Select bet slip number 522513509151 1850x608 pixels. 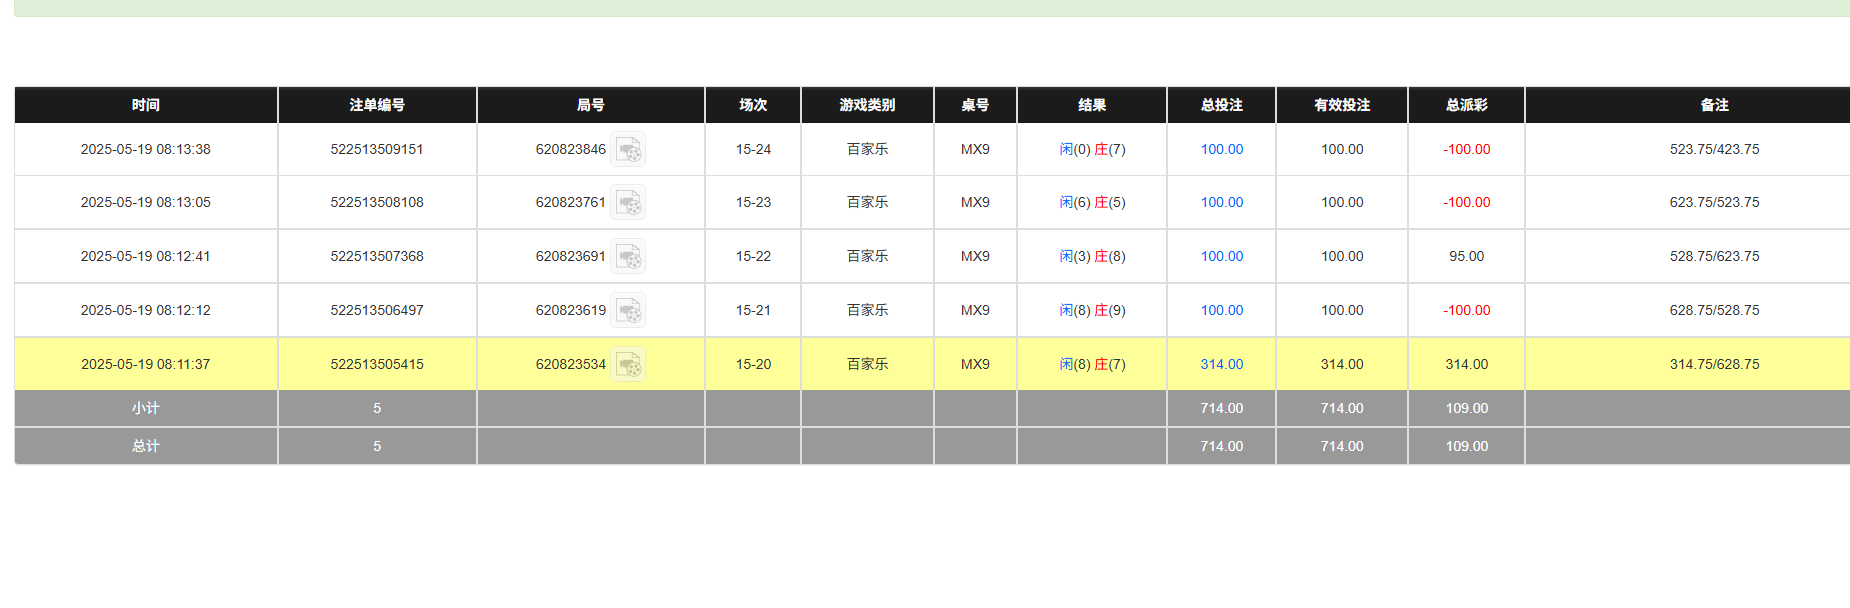tap(377, 150)
